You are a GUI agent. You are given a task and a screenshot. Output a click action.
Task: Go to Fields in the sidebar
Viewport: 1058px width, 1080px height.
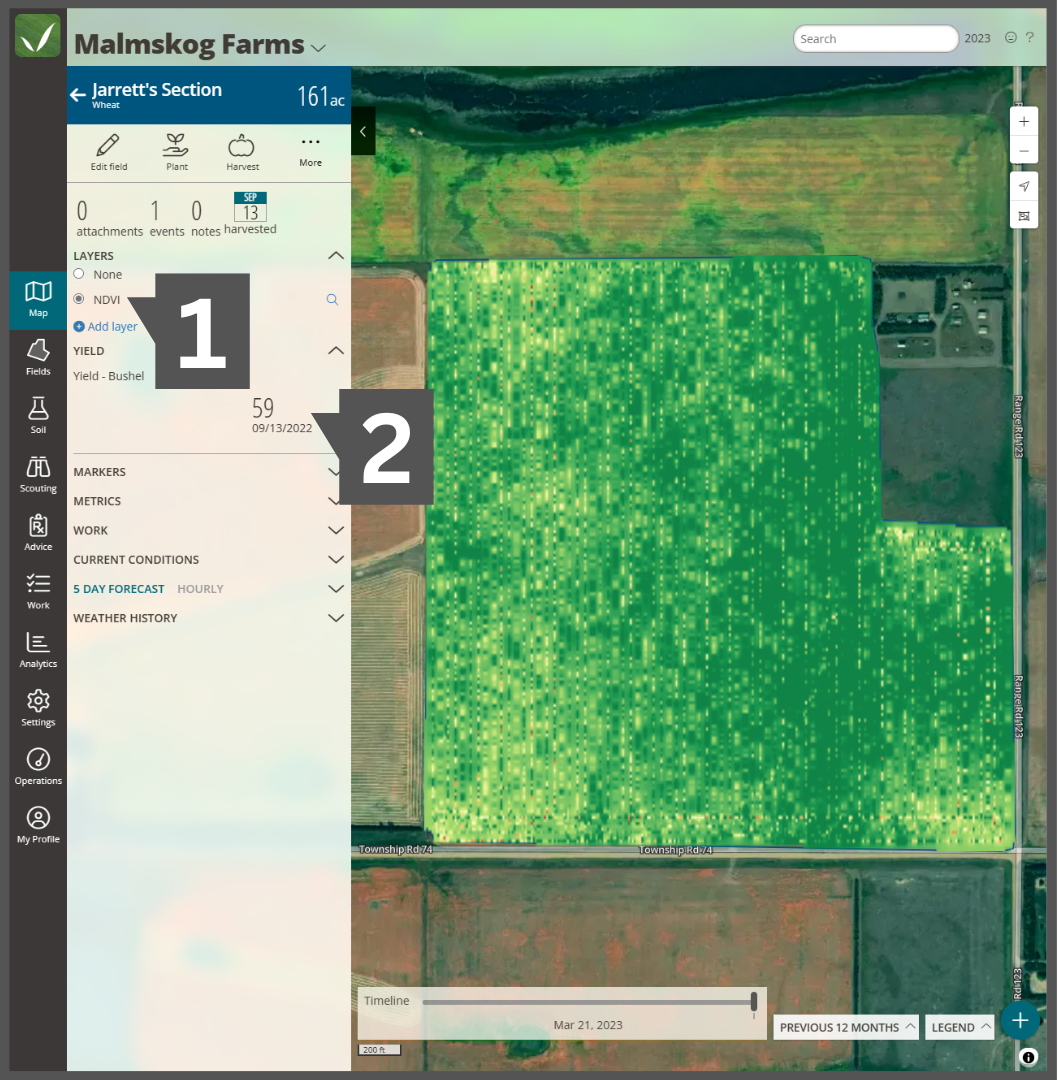pyautogui.click(x=38, y=357)
